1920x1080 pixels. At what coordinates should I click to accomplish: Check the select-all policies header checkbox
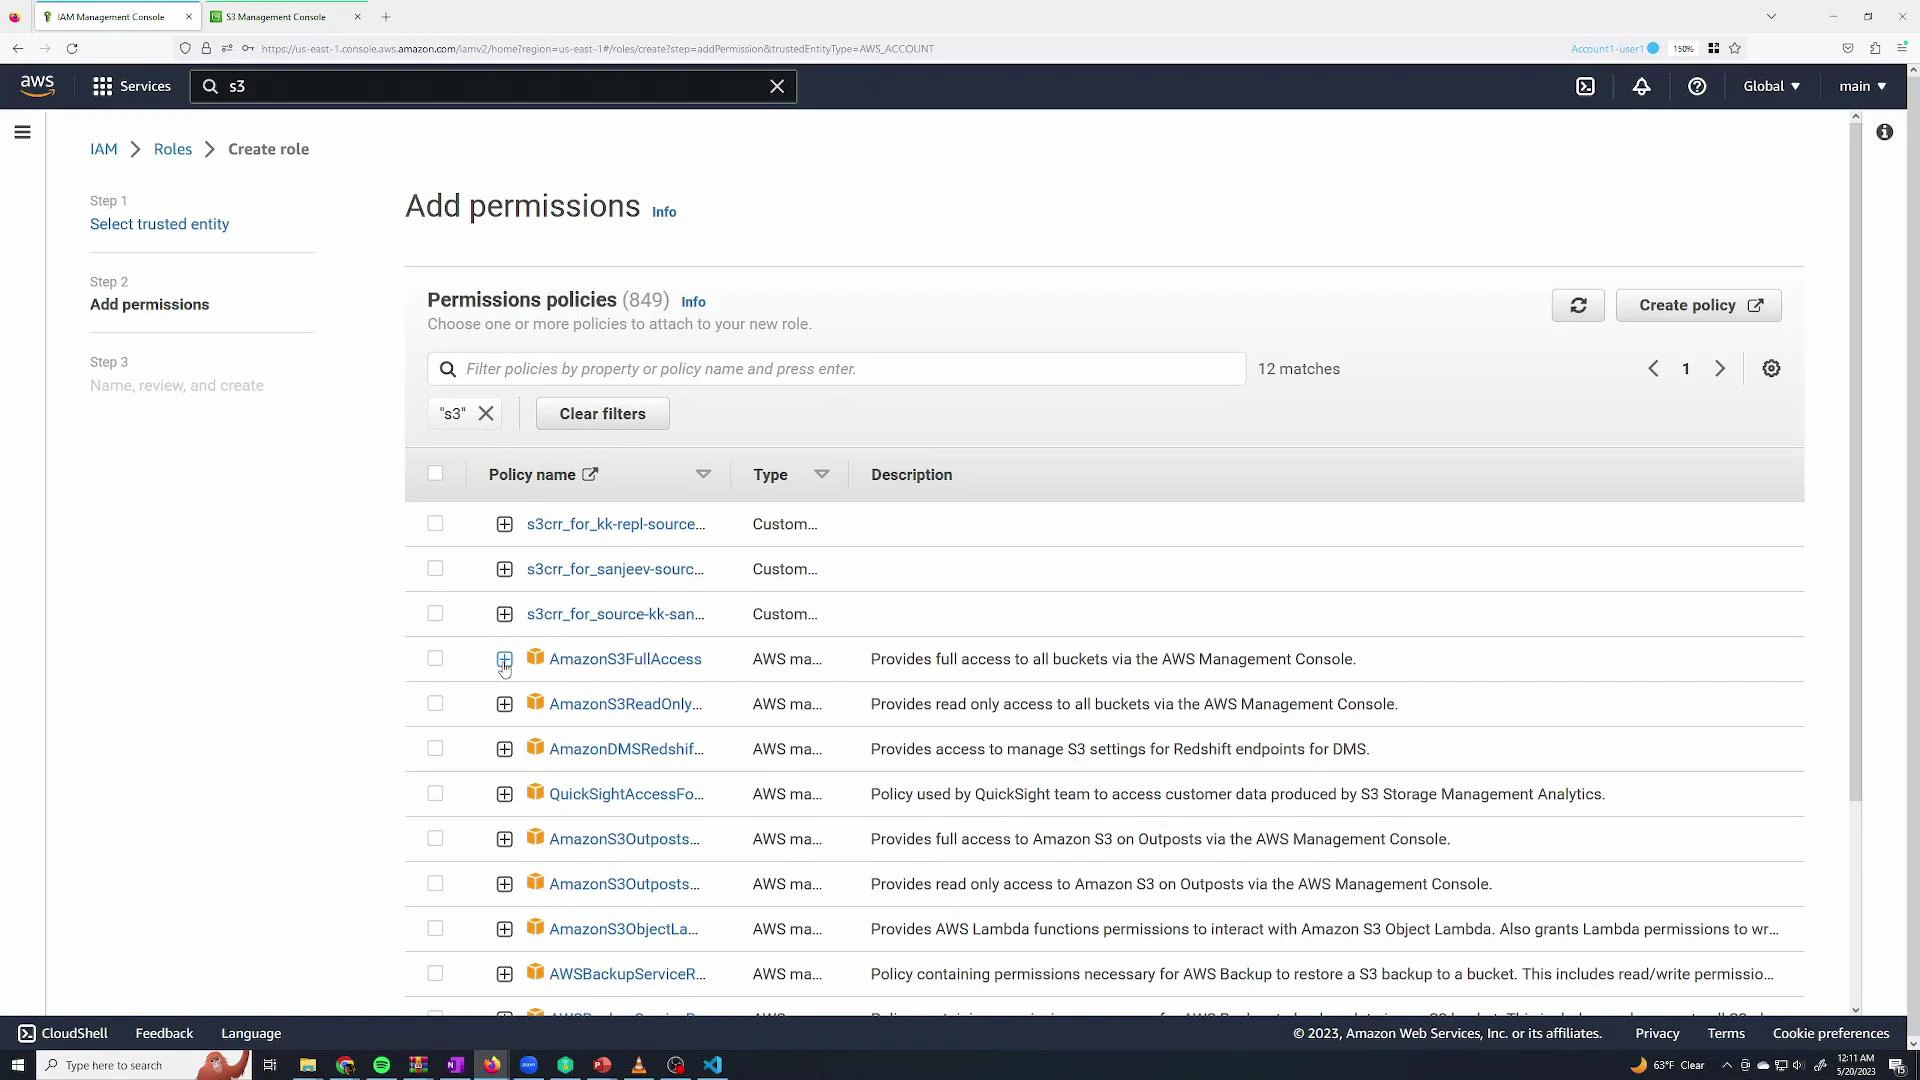pos(435,473)
